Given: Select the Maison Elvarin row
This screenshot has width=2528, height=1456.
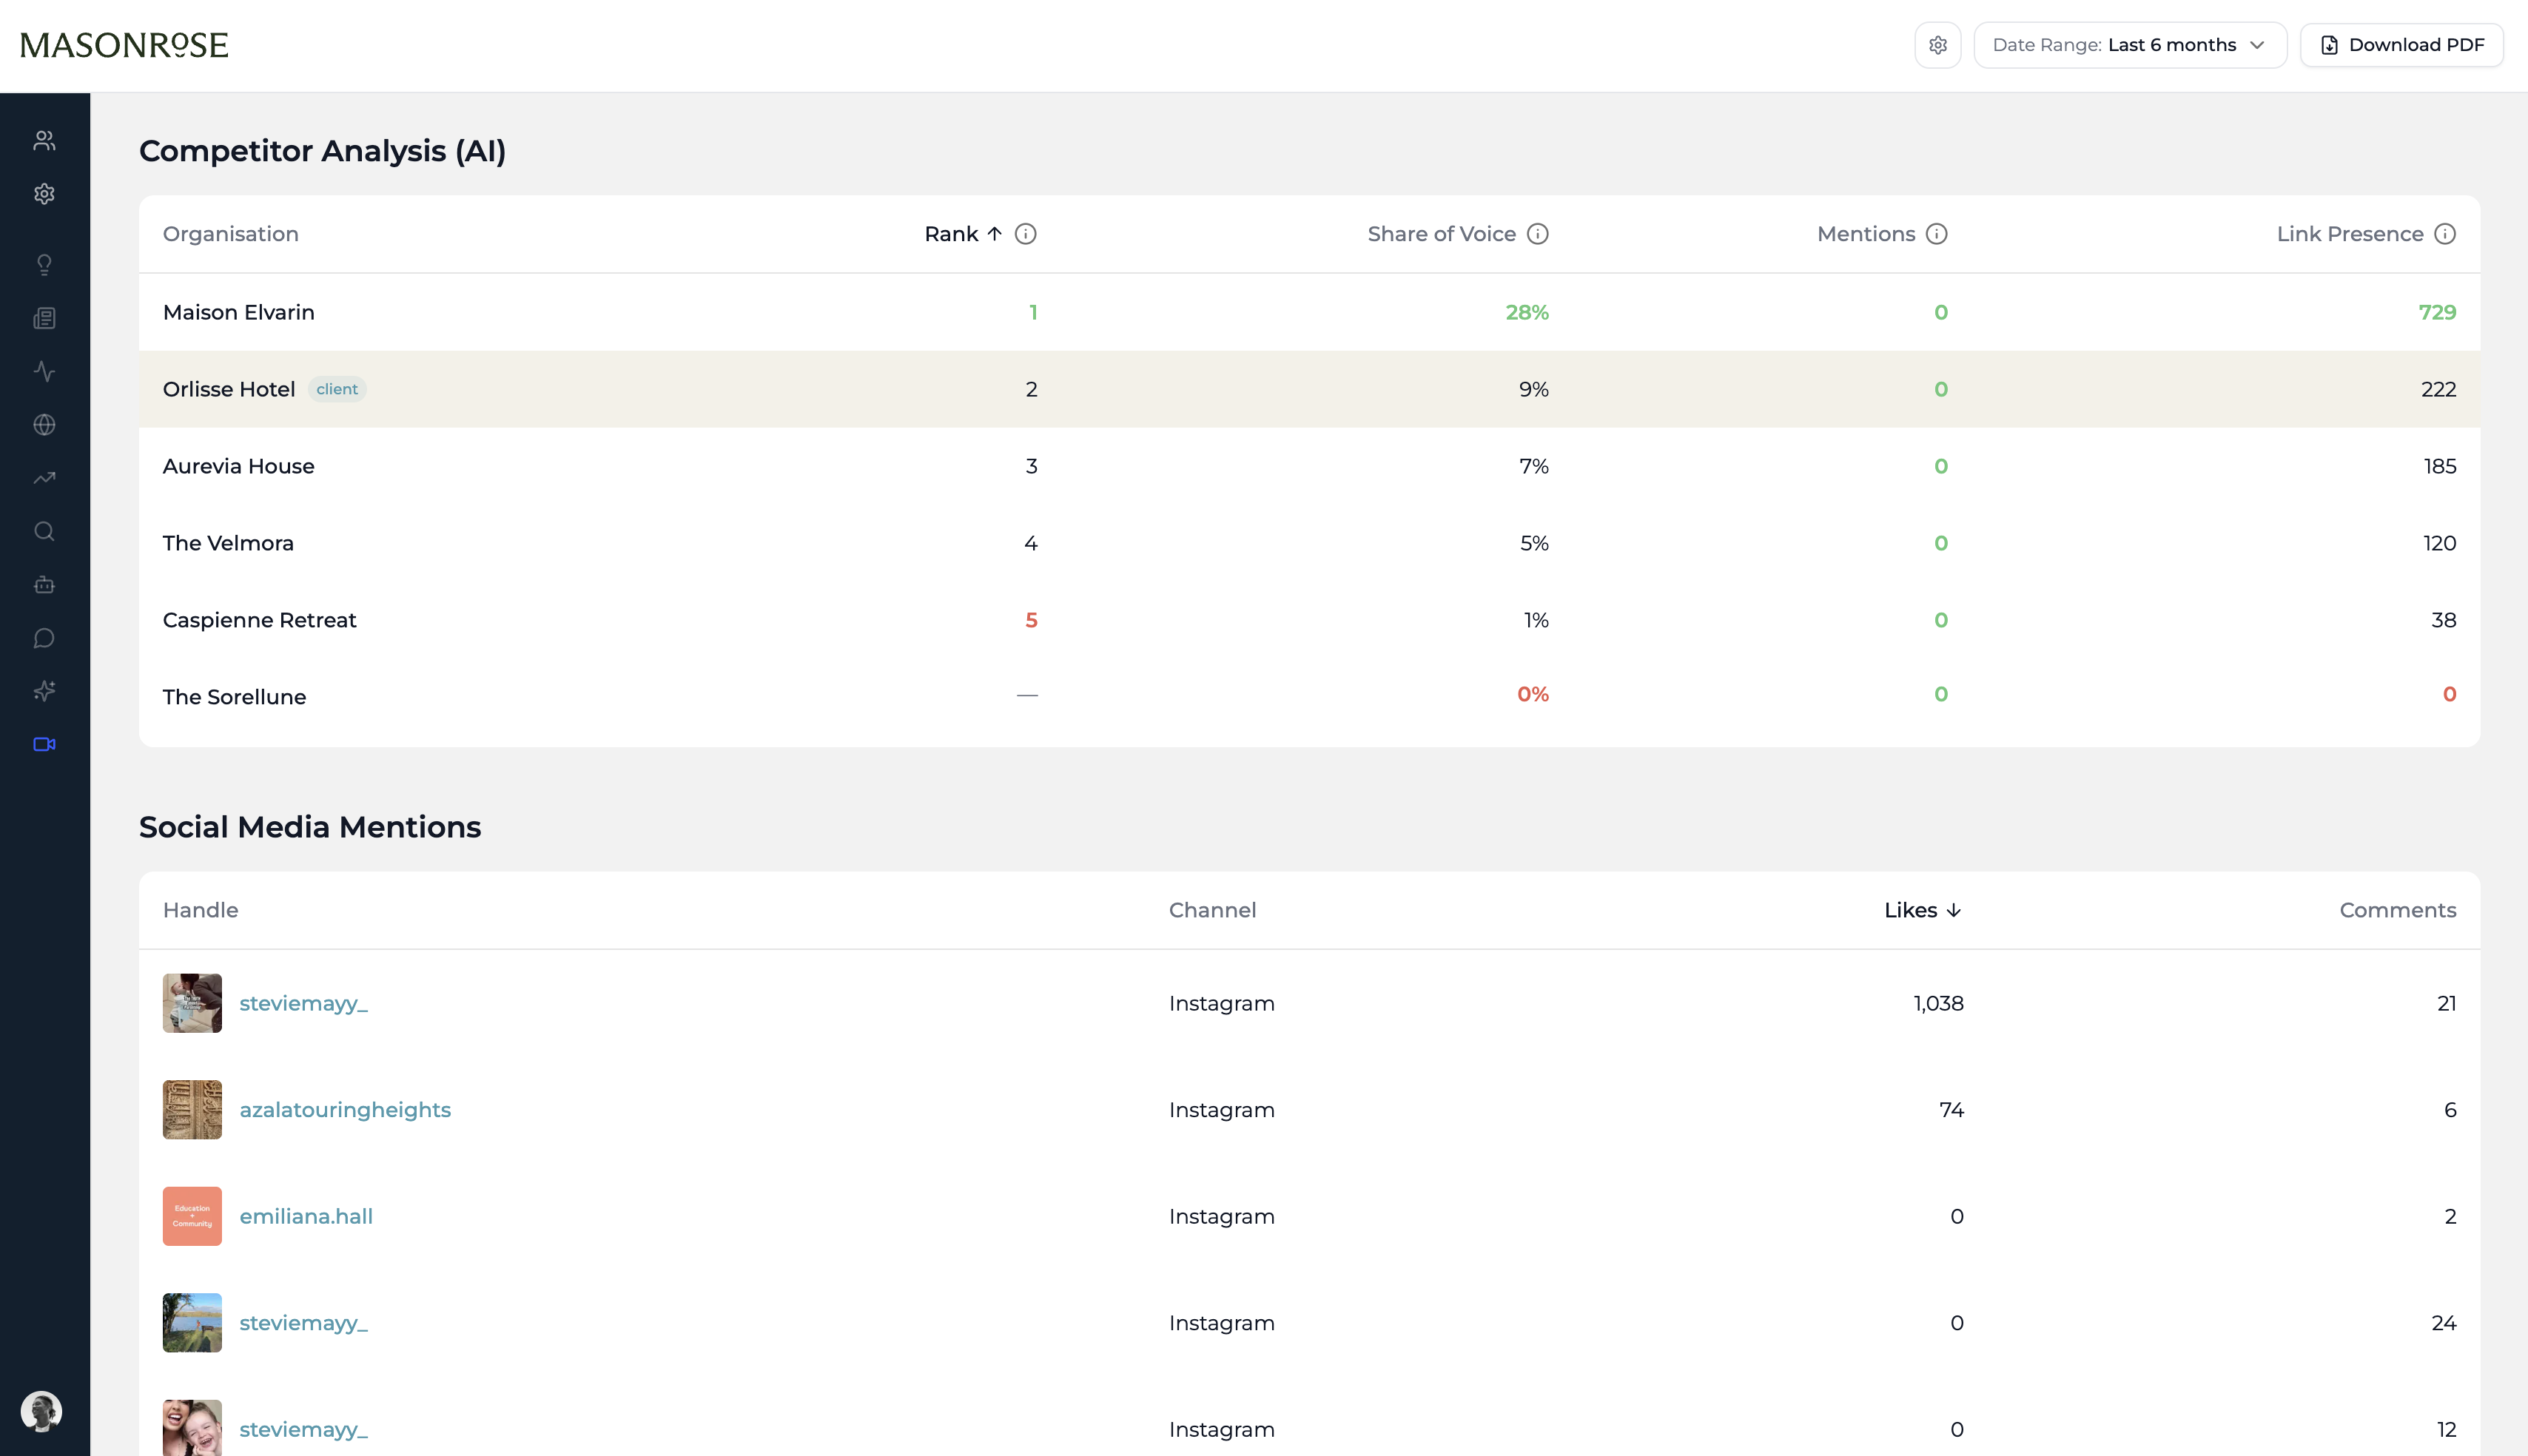Looking at the screenshot, I should (x=1309, y=312).
